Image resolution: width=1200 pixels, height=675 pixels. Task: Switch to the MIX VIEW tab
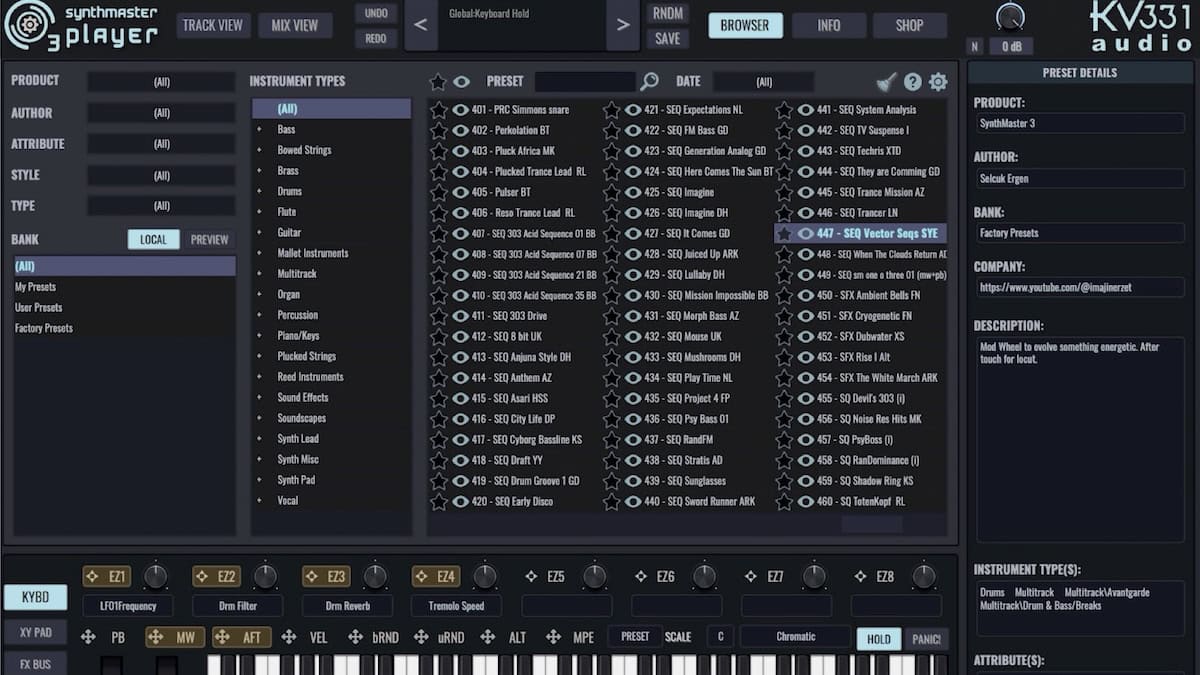tap(295, 26)
